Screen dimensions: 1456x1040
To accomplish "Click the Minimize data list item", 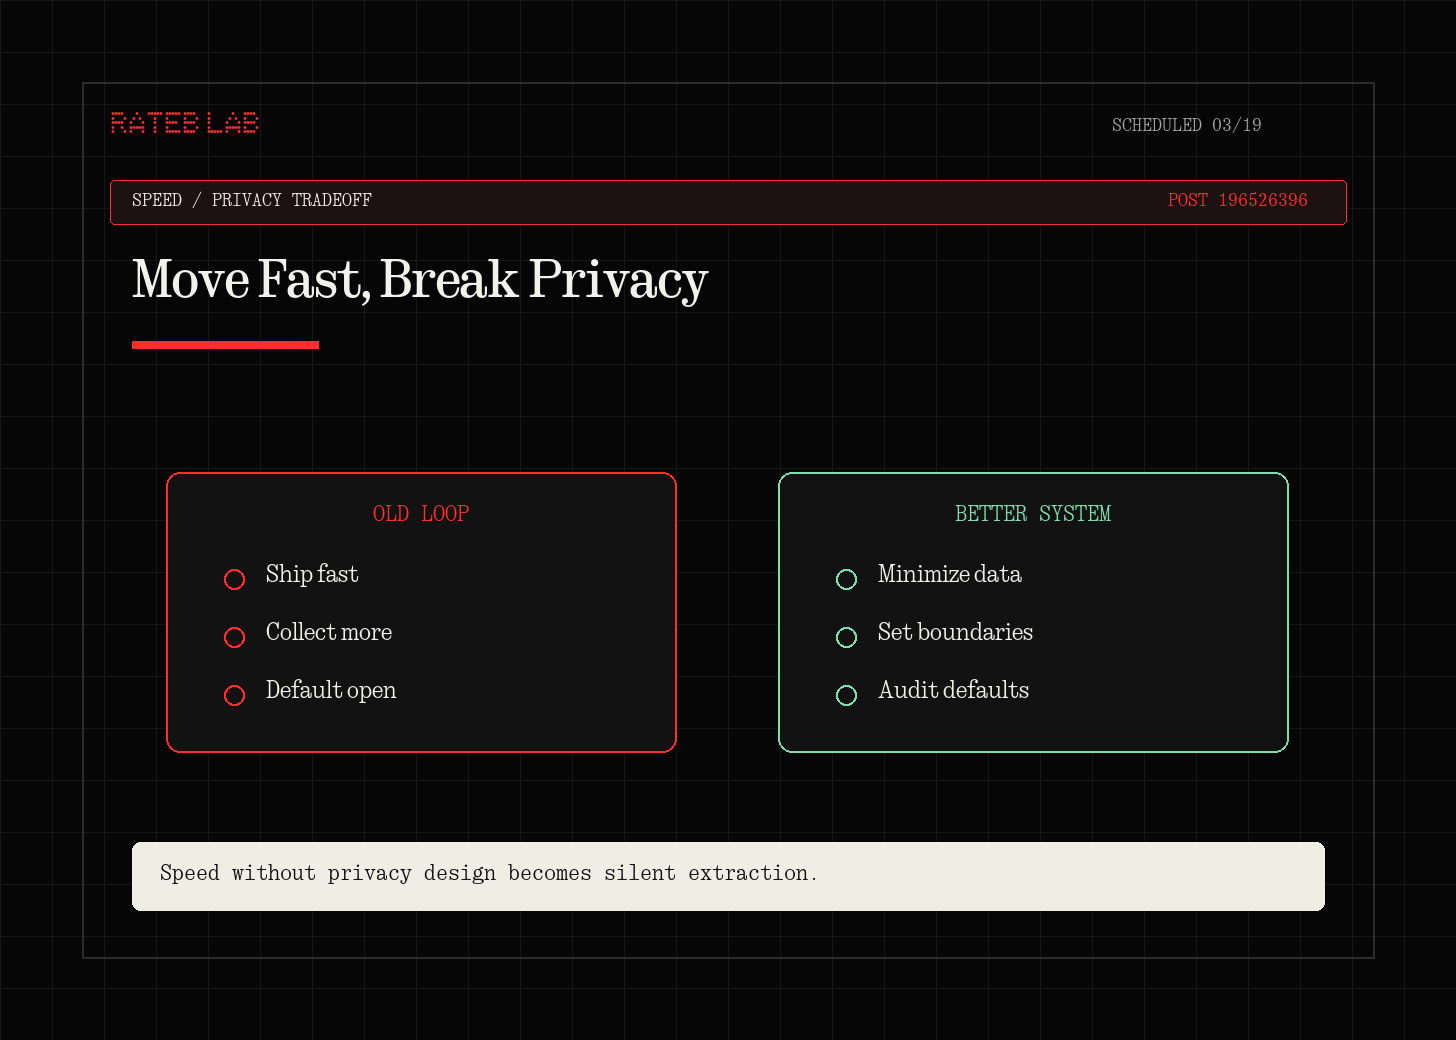I will [x=950, y=574].
